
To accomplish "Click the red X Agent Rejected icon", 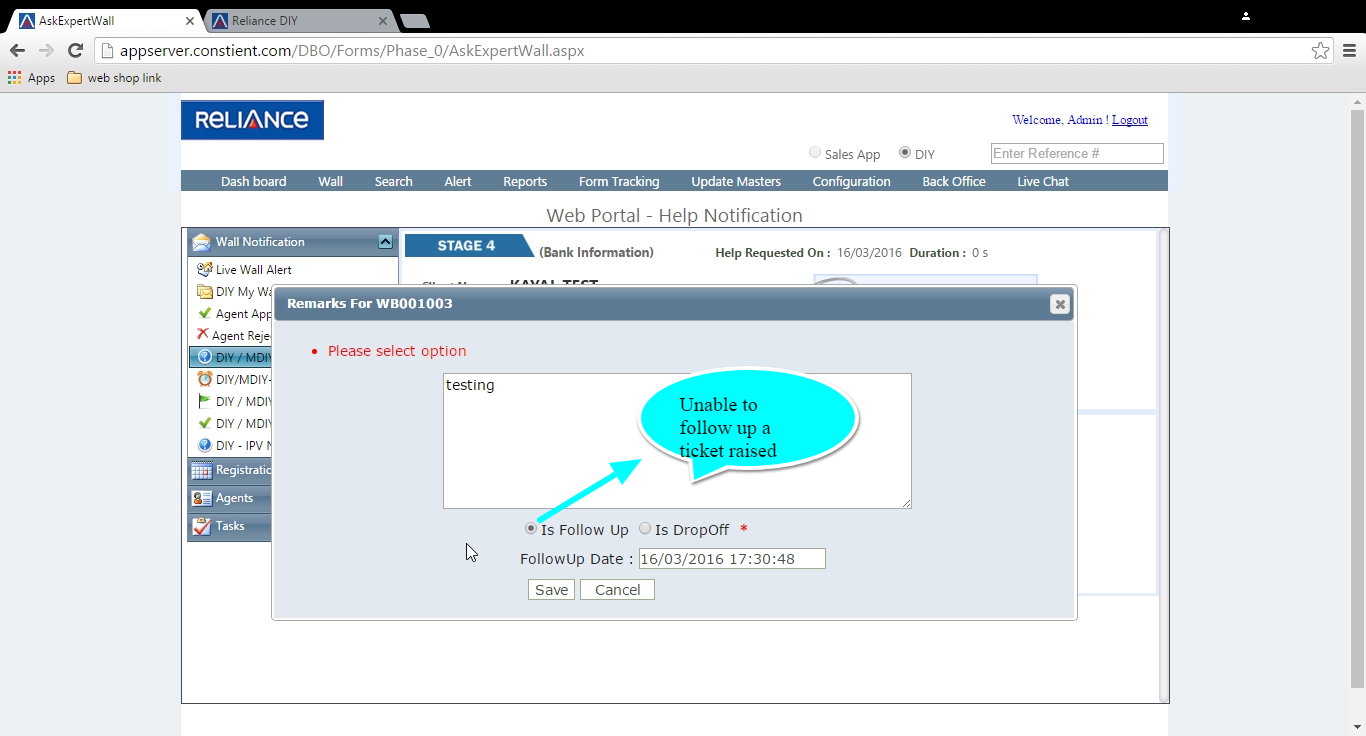I will click(x=203, y=335).
